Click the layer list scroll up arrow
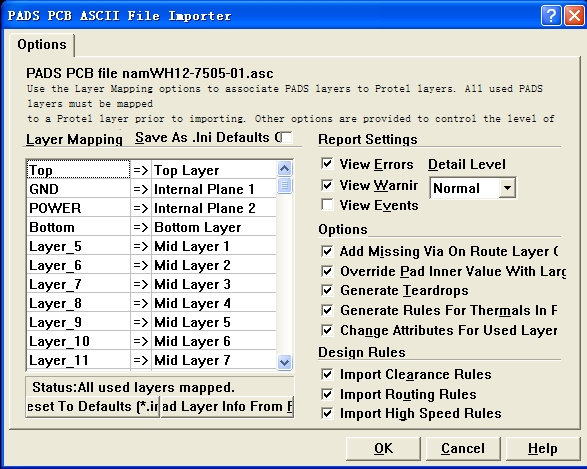587x469 pixels. tap(285, 169)
